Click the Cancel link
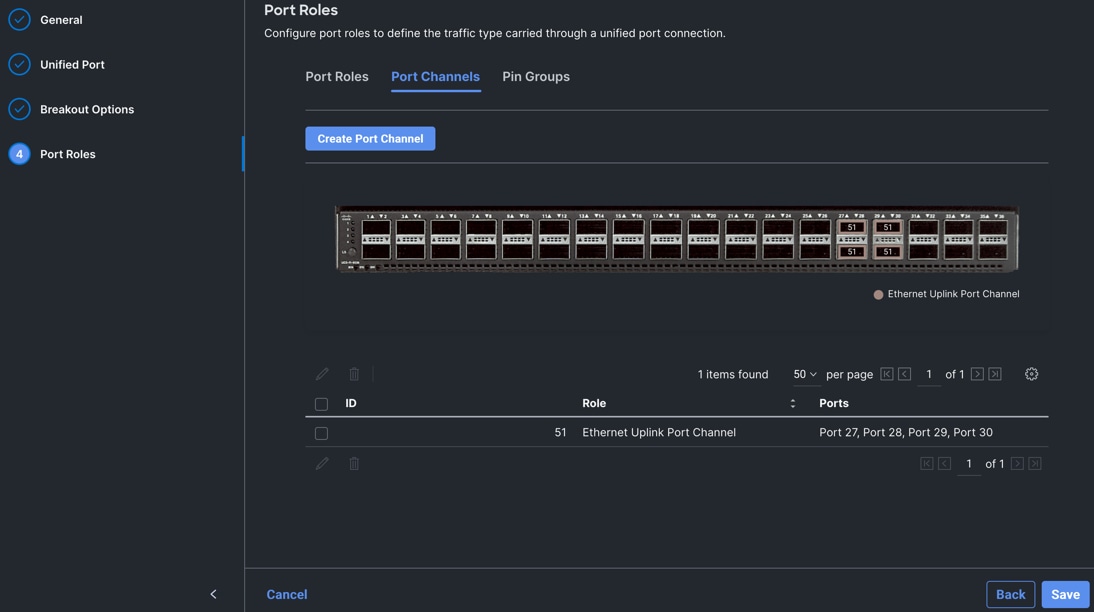Viewport: 1094px width, 612px height. 287,594
